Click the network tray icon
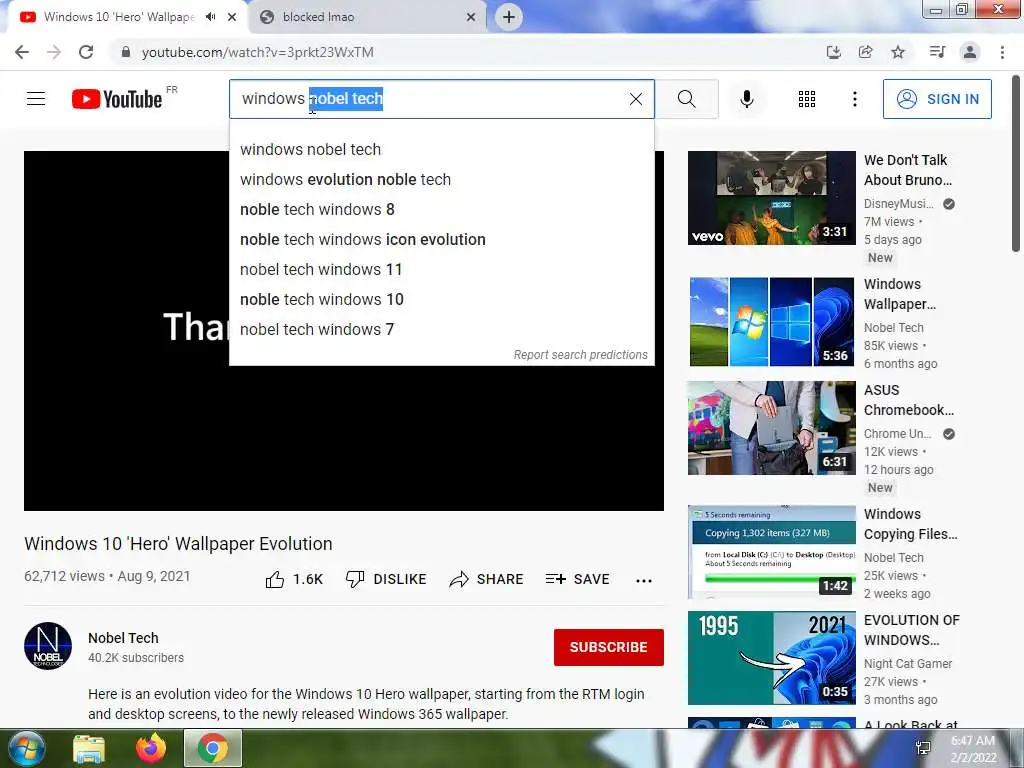 coord(923,748)
